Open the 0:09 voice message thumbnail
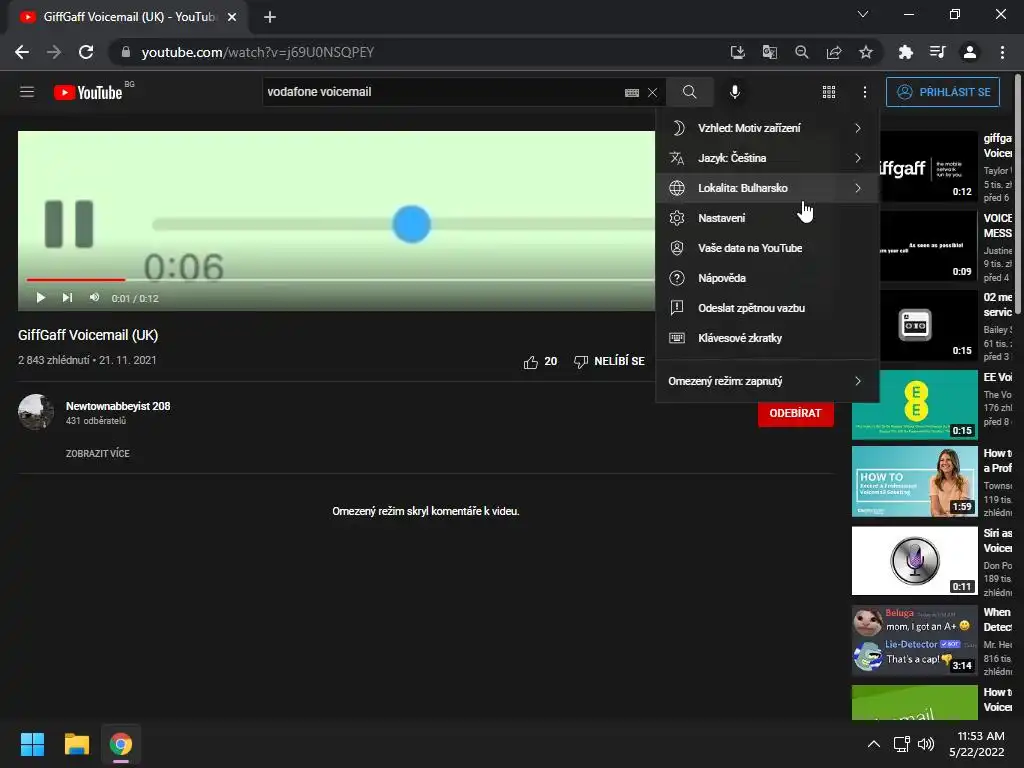 click(929, 246)
